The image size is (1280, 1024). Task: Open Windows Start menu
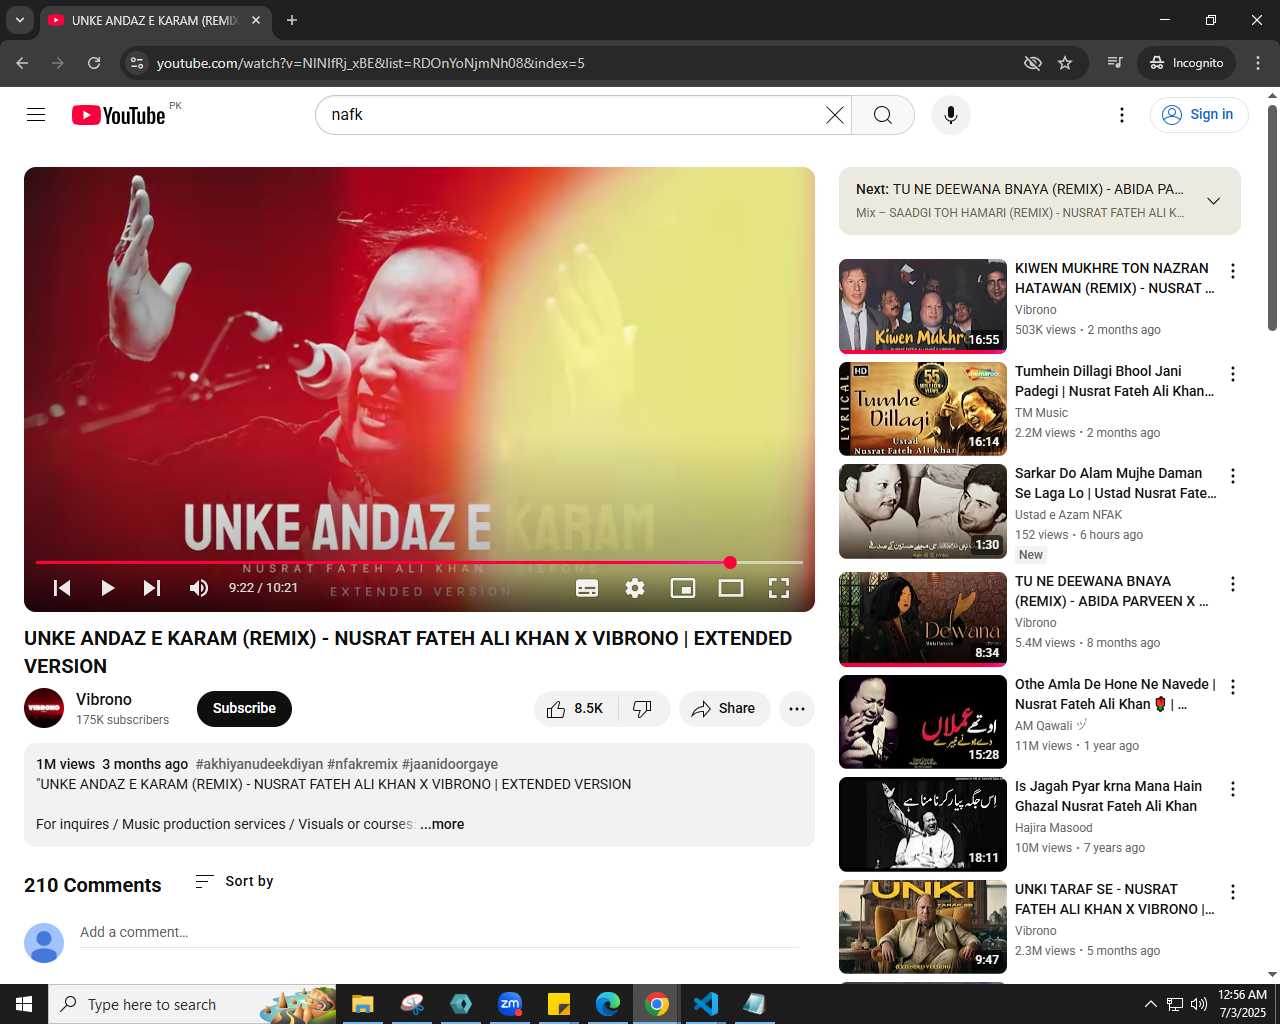coord(24,1004)
